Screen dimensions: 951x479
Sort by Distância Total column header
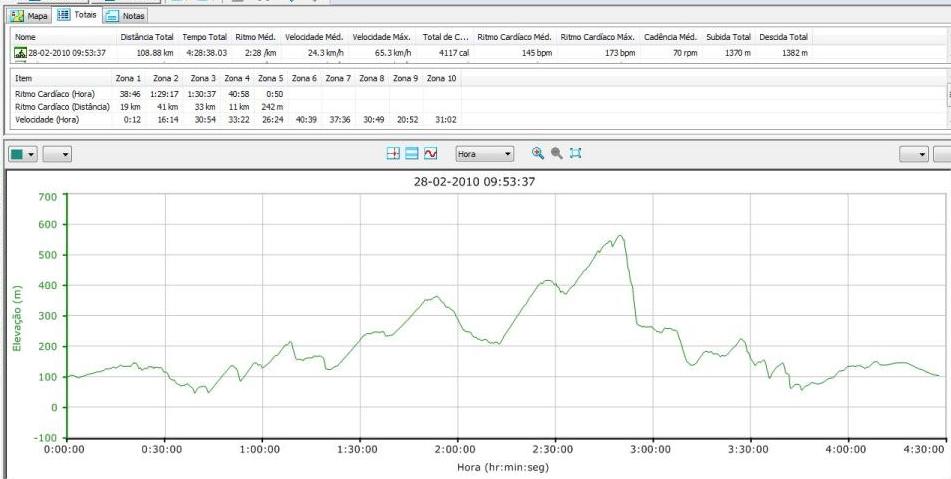click(x=147, y=37)
